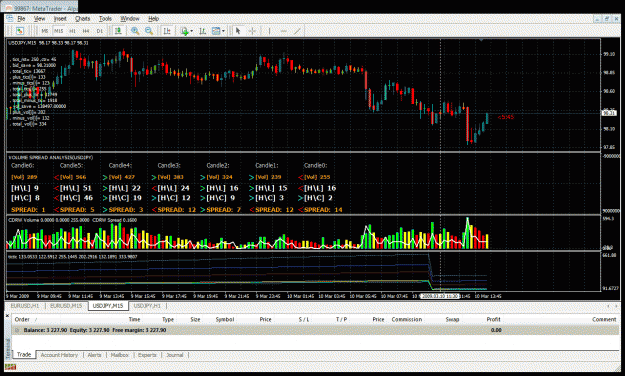Switch chart to H4 timeframe
625x376 pixels.
[x=86, y=31]
